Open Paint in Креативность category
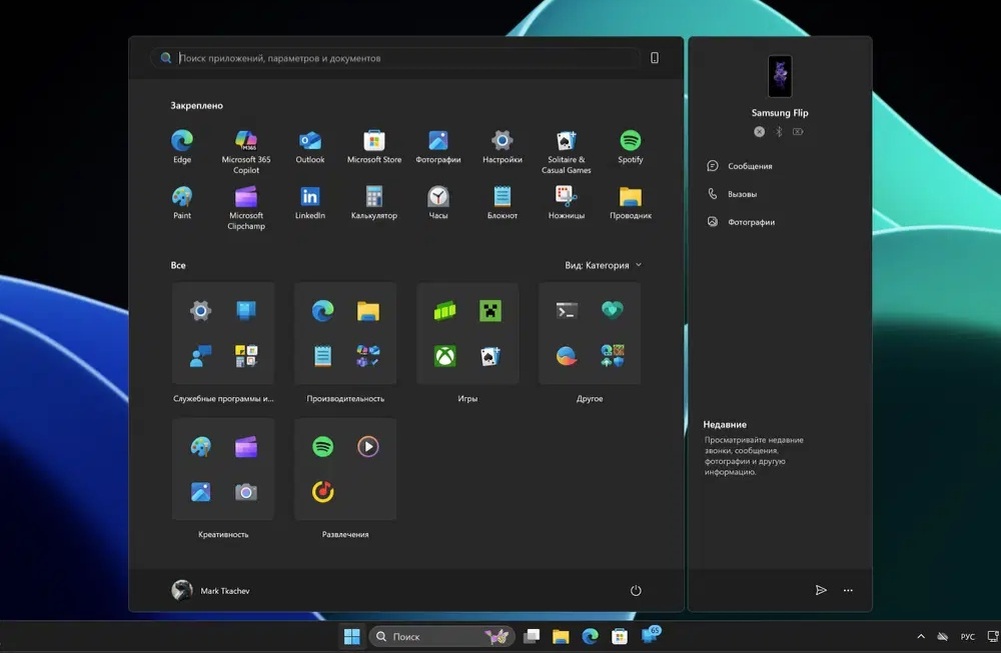The image size is (1001, 653). [200, 446]
